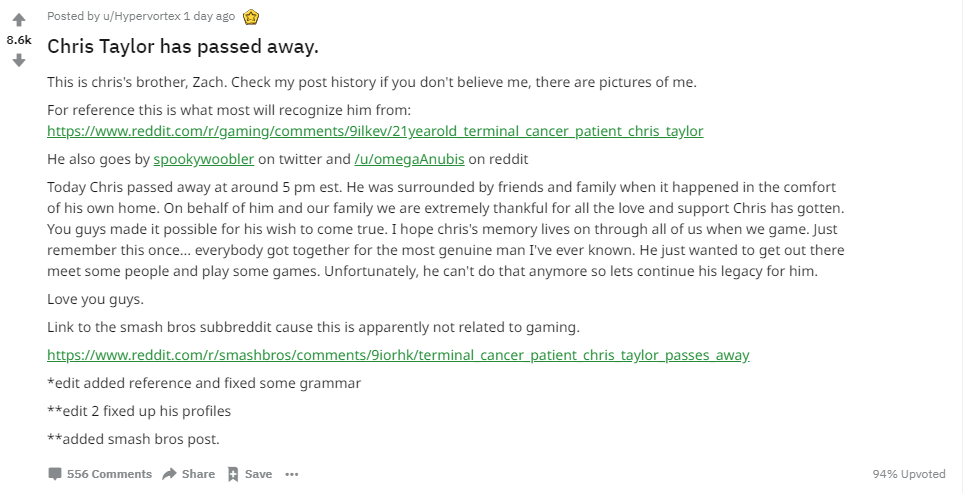
Task: Click the 8.6k vote score
Action: coord(18,40)
